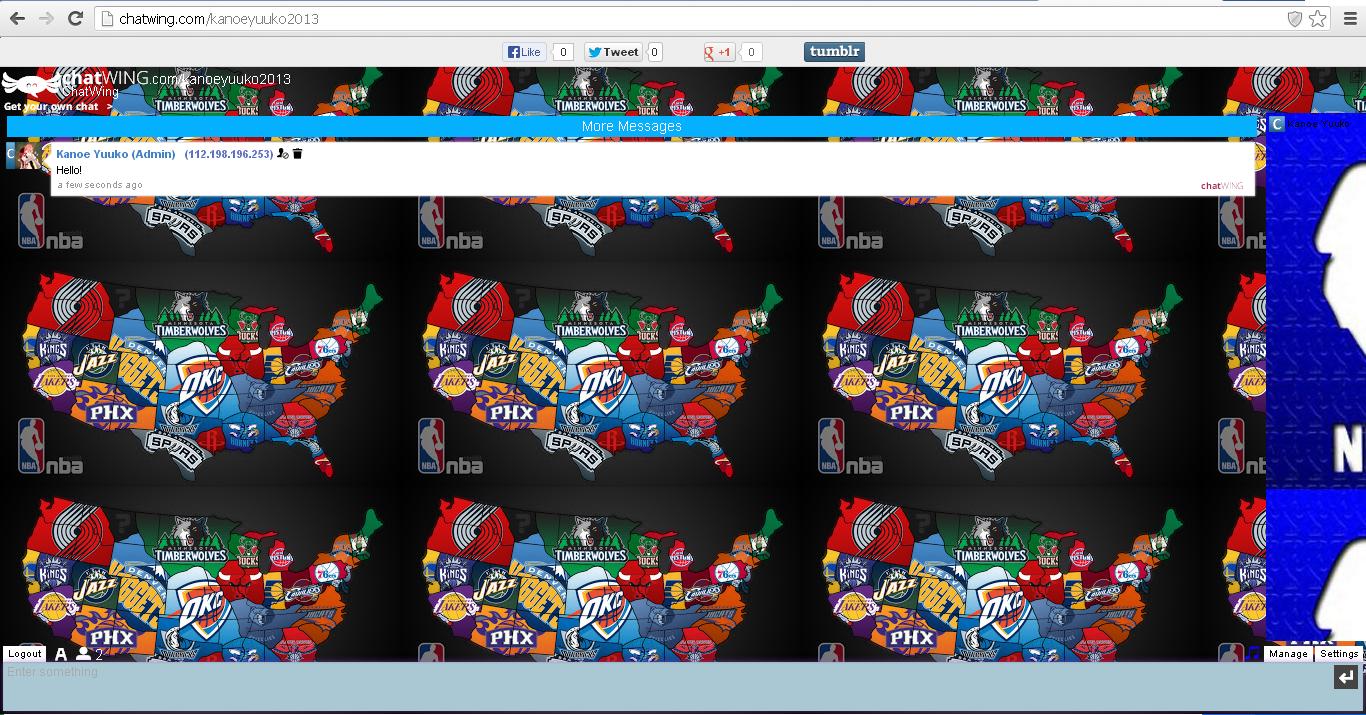Share the chat on Tumblr

click(x=834, y=52)
